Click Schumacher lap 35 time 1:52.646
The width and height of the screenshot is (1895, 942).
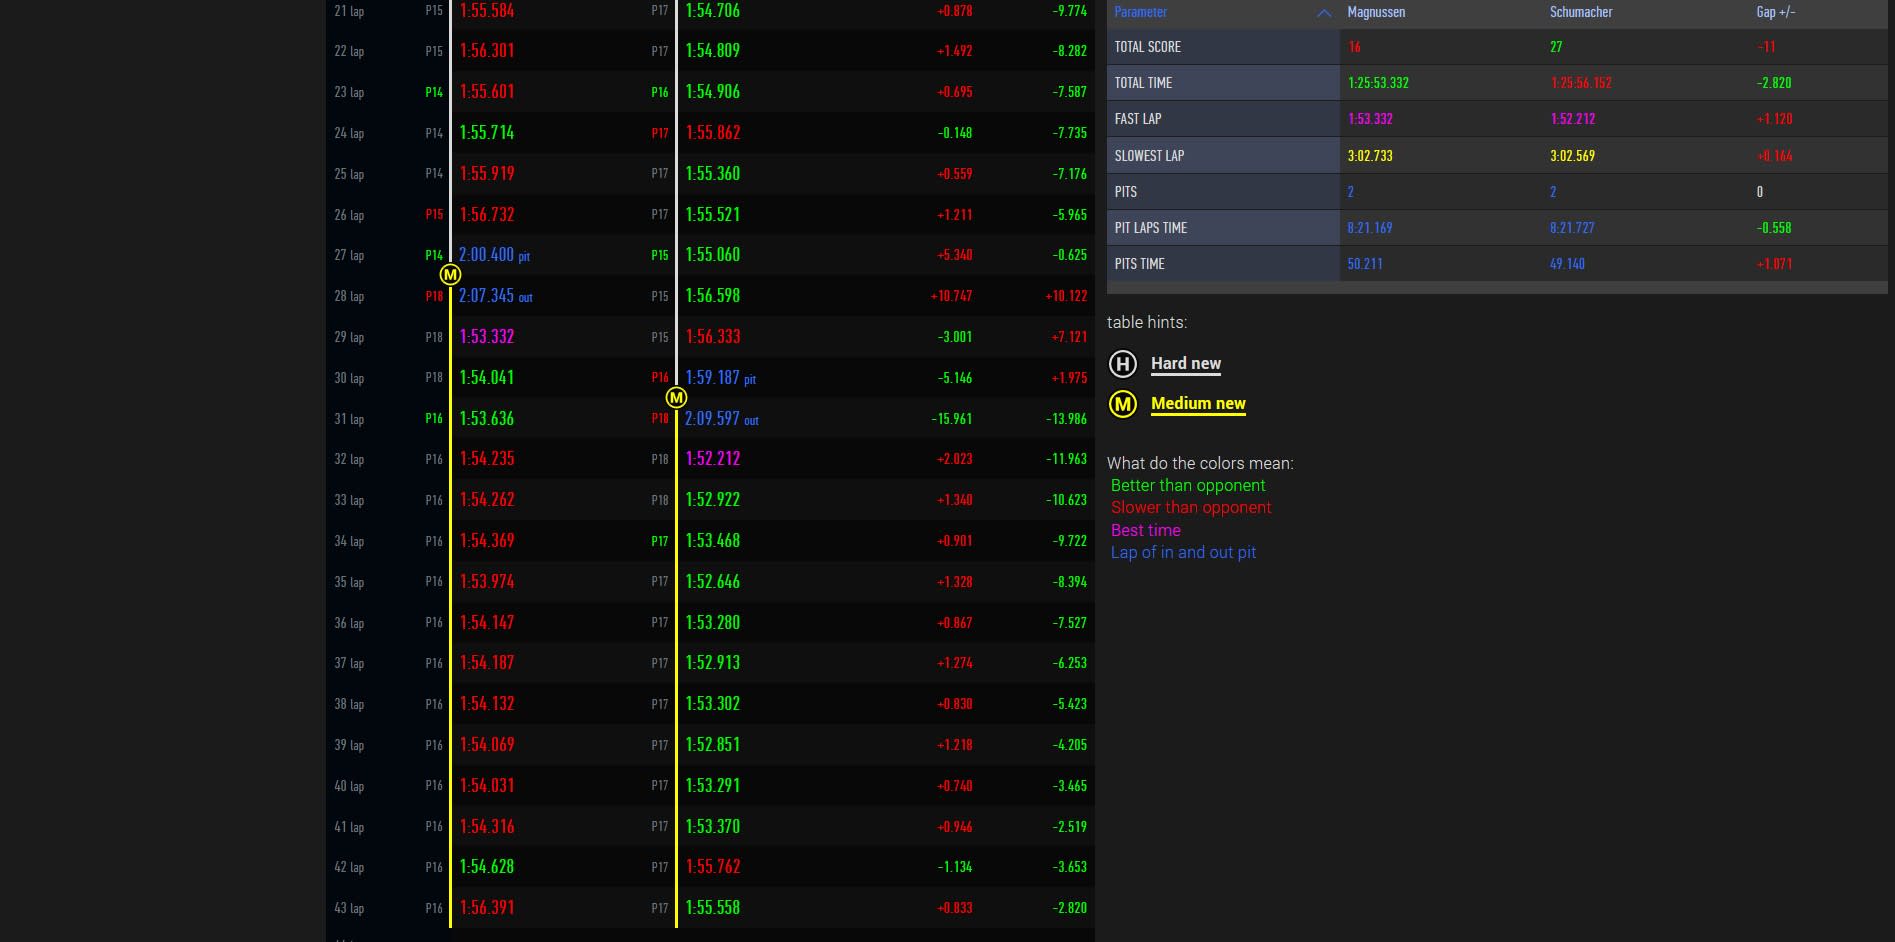pos(712,582)
